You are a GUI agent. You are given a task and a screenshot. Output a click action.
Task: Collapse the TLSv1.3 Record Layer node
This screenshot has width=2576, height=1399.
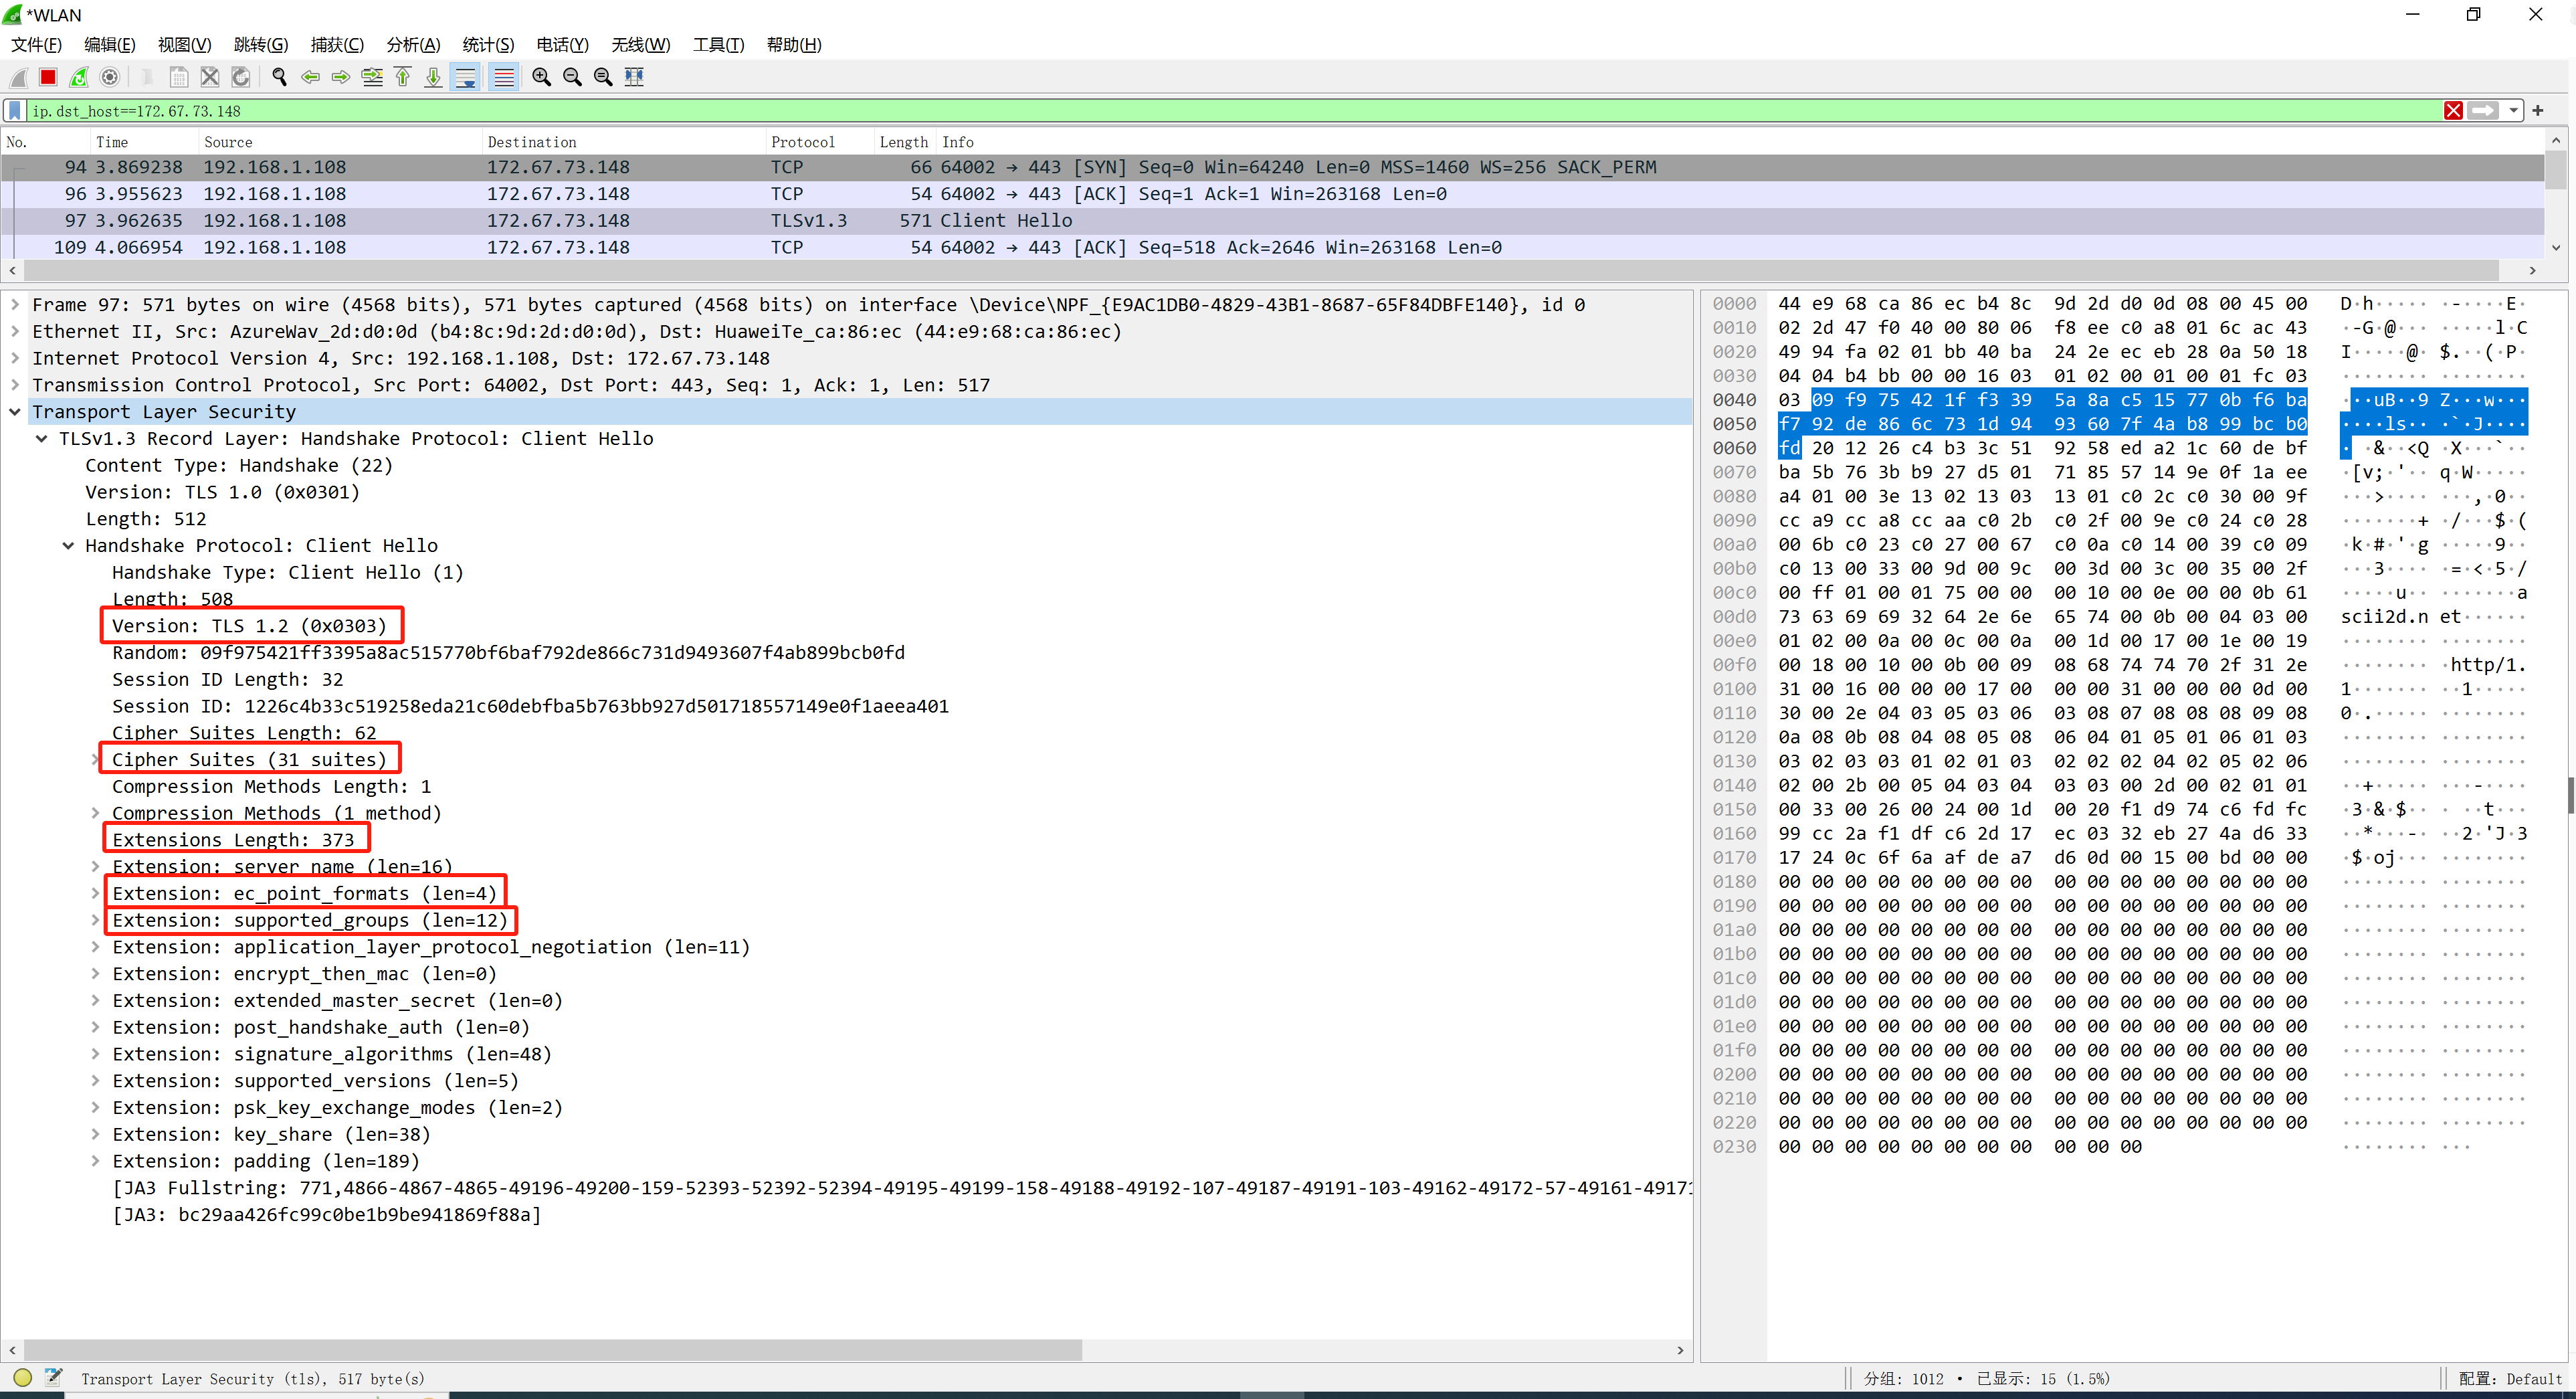(x=42, y=439)
